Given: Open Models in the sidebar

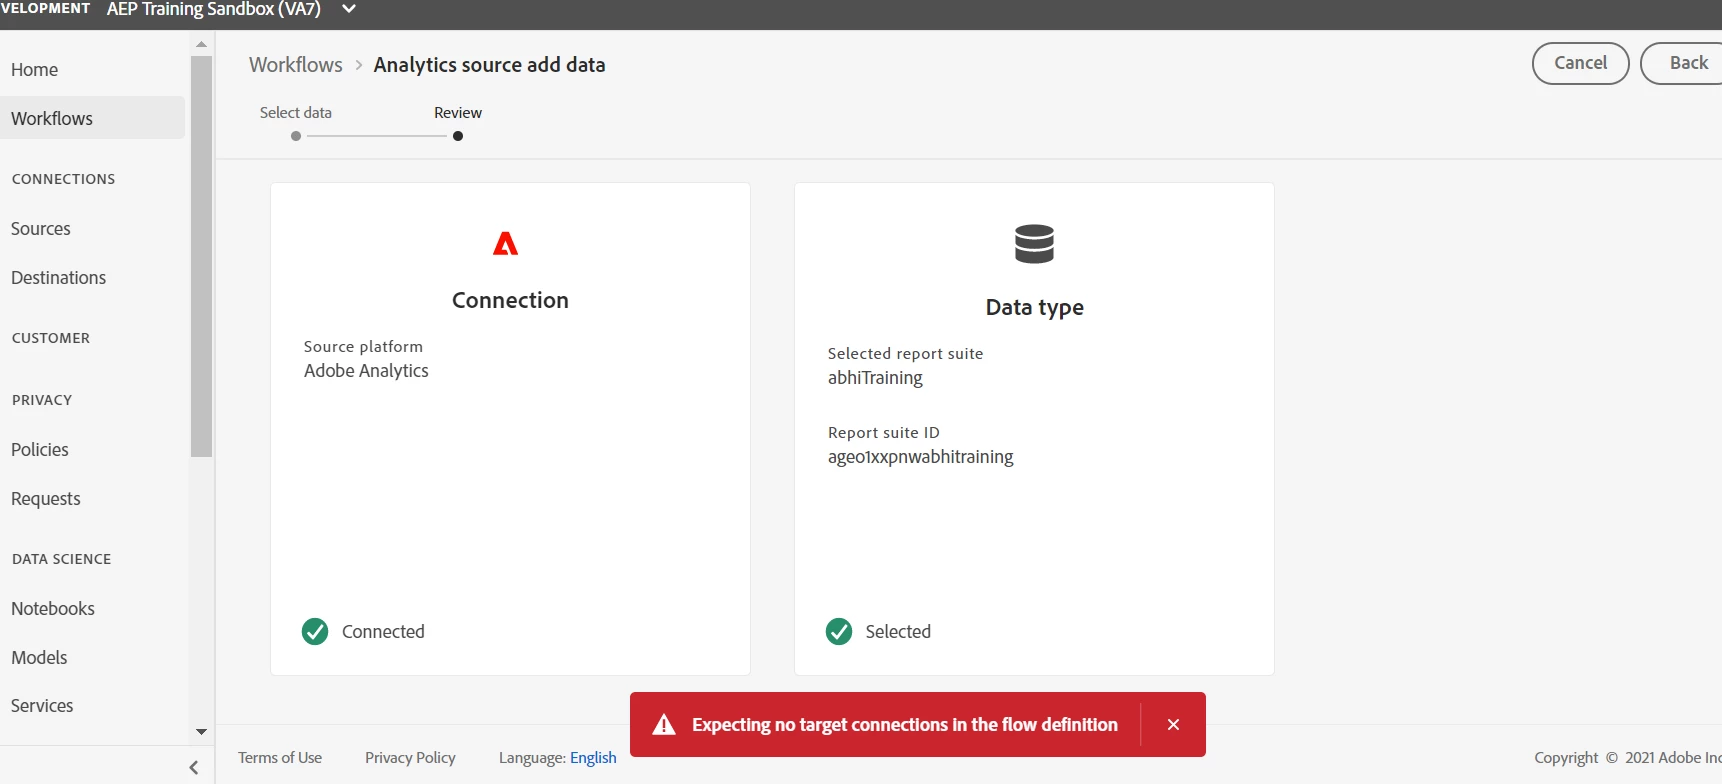Looking at the screenshot, I should tap(39, 657).
